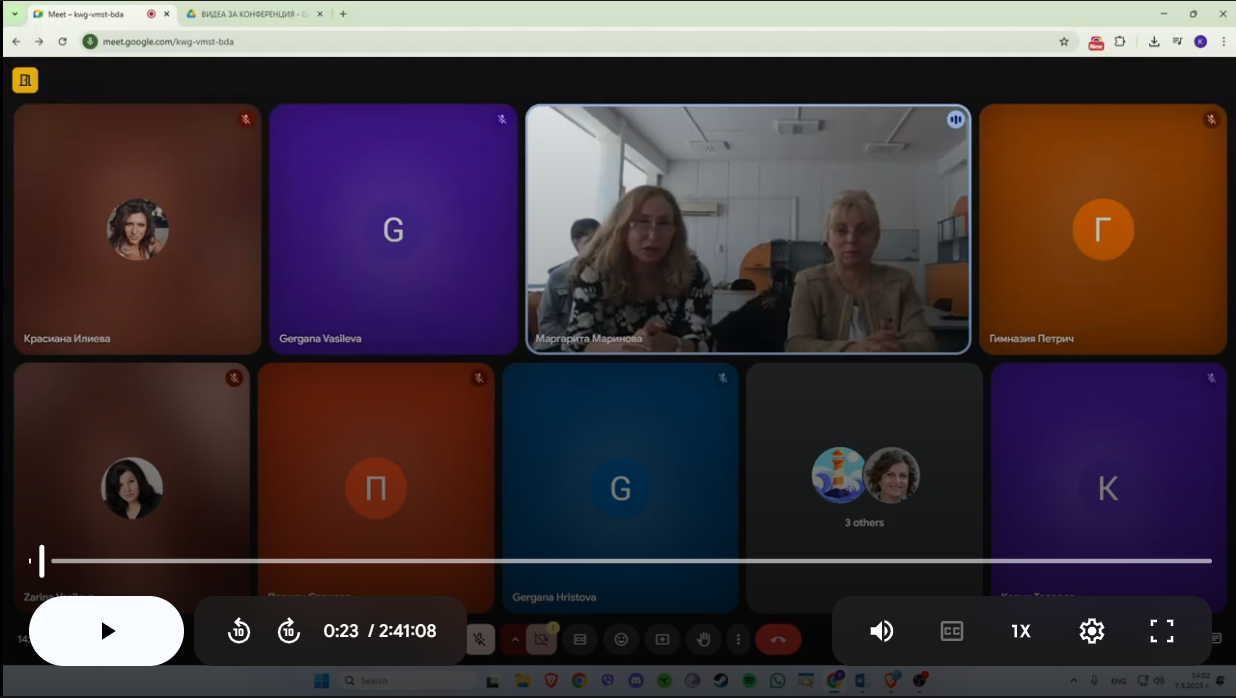Image resolution: width=1236 pixels, height=698 pixels.
Task: Open File Explorer from taskbar
Action: point(521,681)
